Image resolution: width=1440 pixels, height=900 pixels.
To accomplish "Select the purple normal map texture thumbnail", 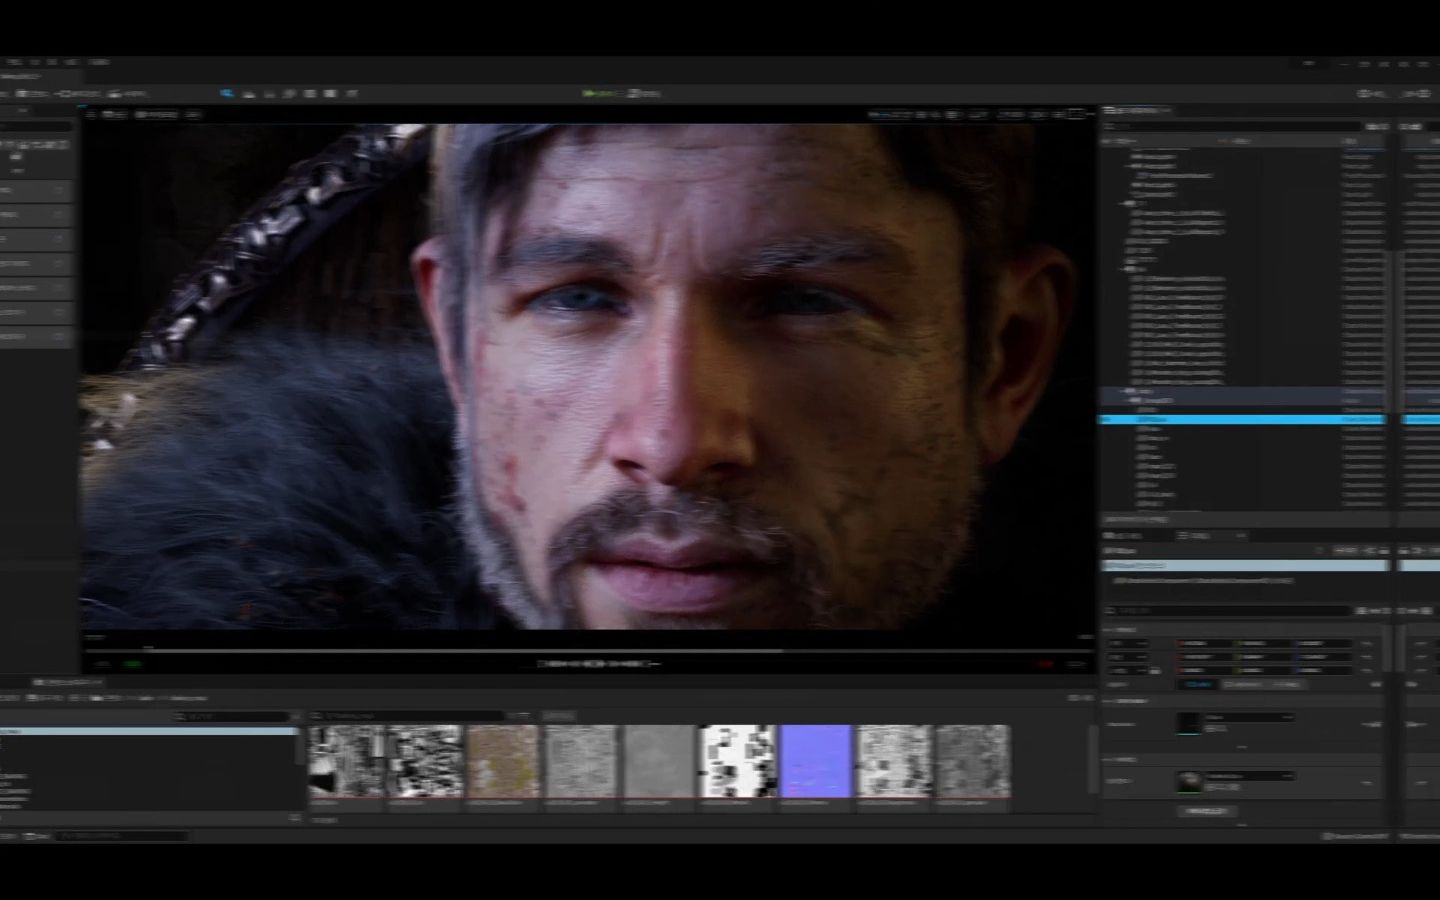I will coord(816,761).
